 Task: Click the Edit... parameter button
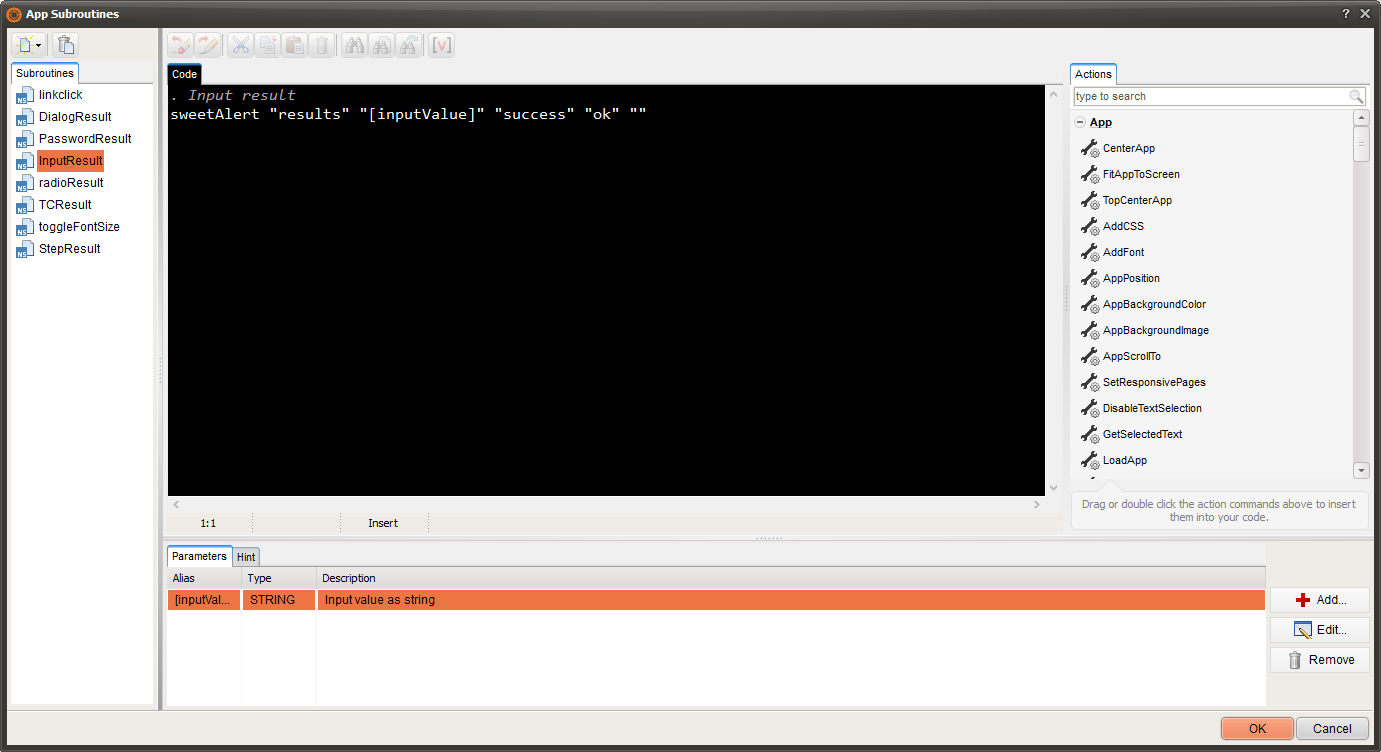[x=1319, y=630]
